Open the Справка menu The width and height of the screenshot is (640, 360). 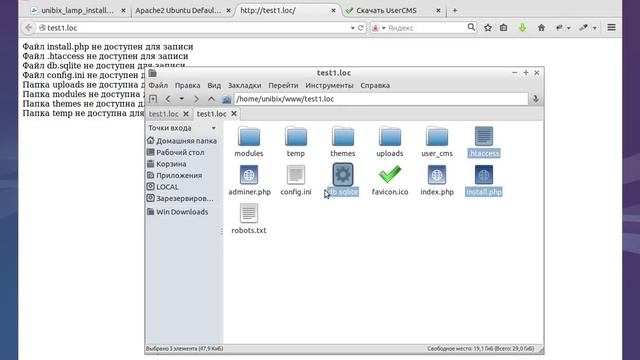375,85
